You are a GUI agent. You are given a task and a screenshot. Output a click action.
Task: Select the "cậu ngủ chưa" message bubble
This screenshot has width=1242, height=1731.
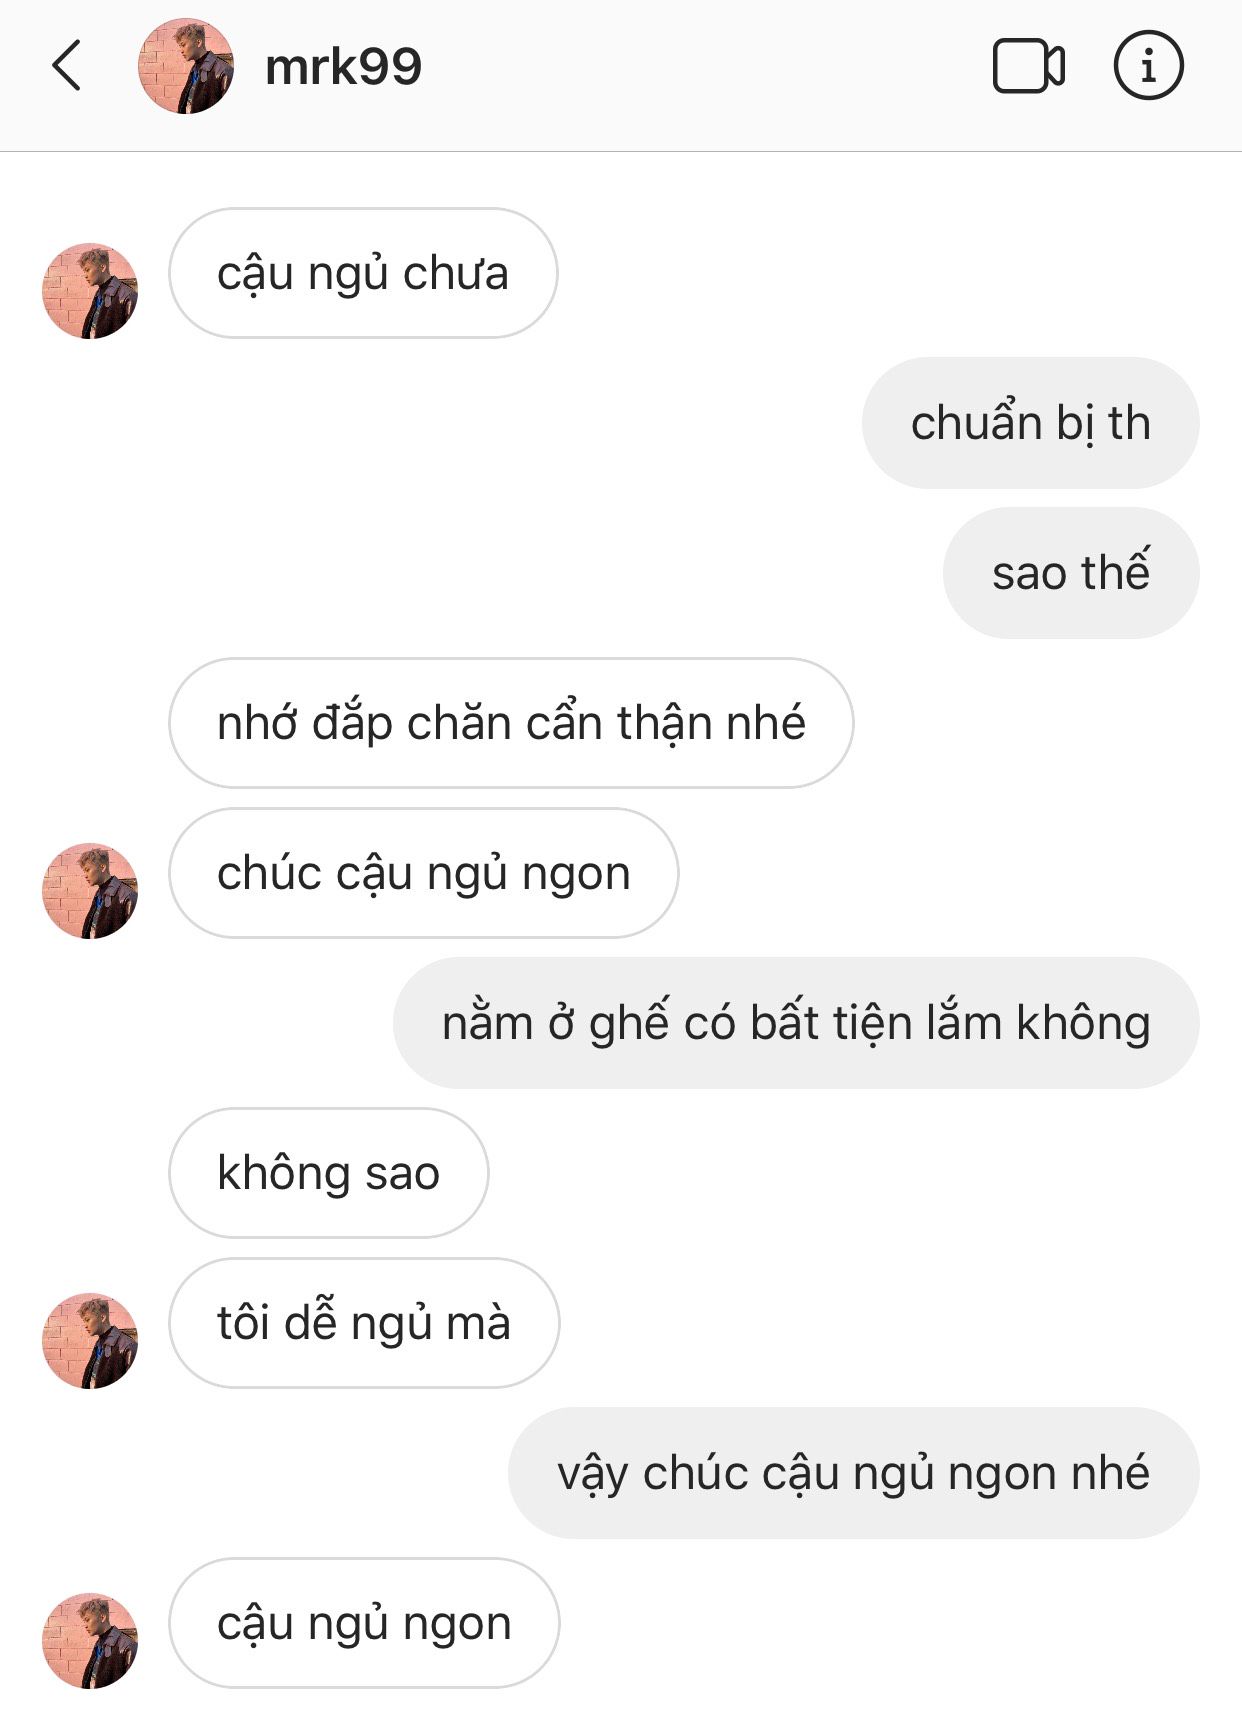coord(363,273)
